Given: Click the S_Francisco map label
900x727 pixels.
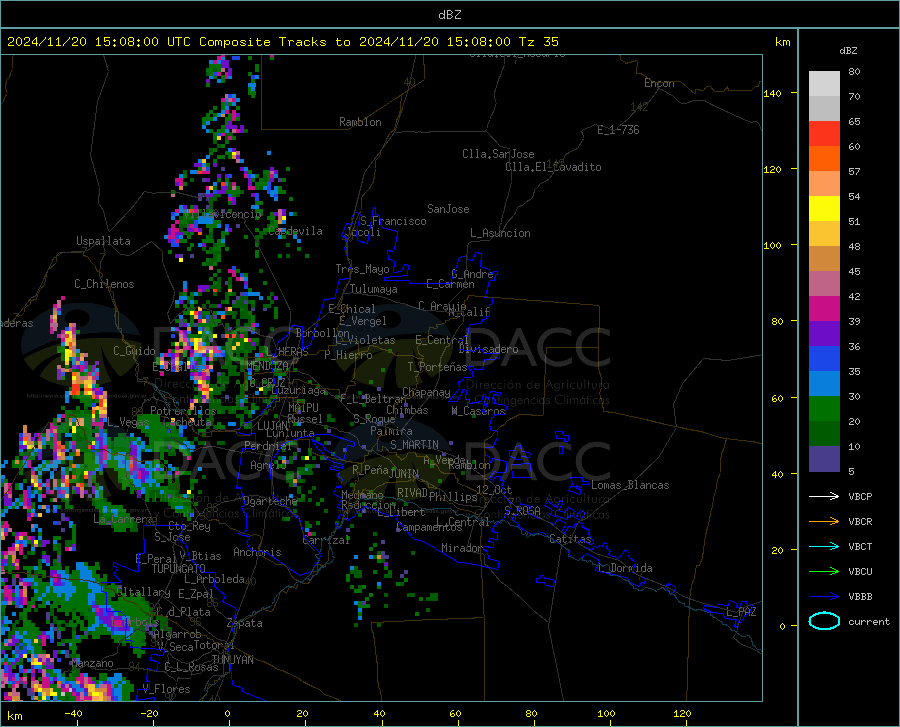Looking at the screenshot, I should [x=393, y=221].
